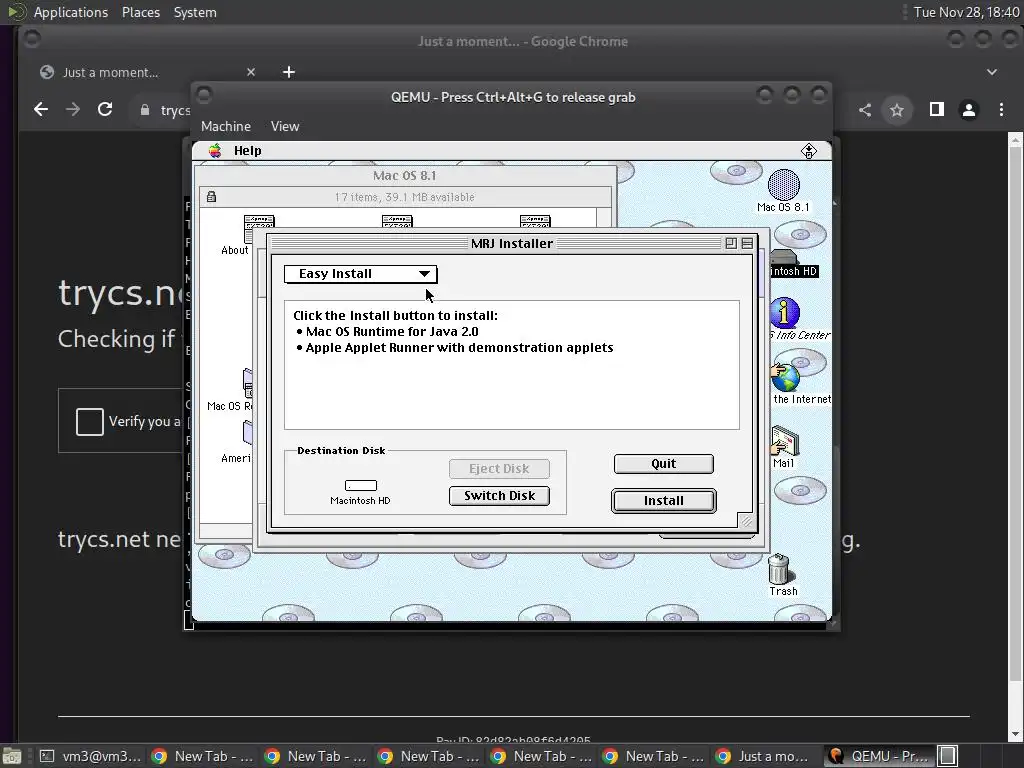Click the Chrome forward arrow

(x=72, y=109)
